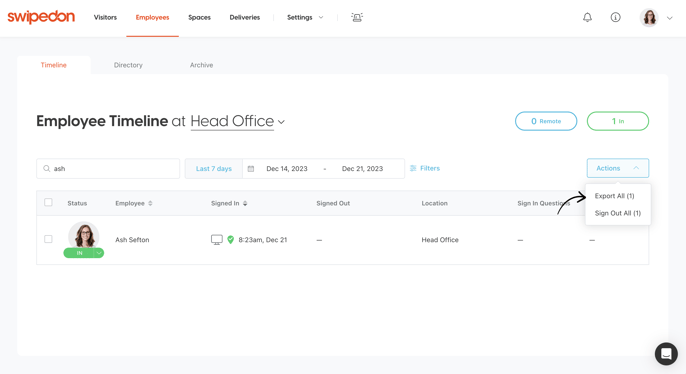Open the Employees nav item
The height and width of the screenshot is (374, 686).
pyautogui.click(x=152, y=17)
